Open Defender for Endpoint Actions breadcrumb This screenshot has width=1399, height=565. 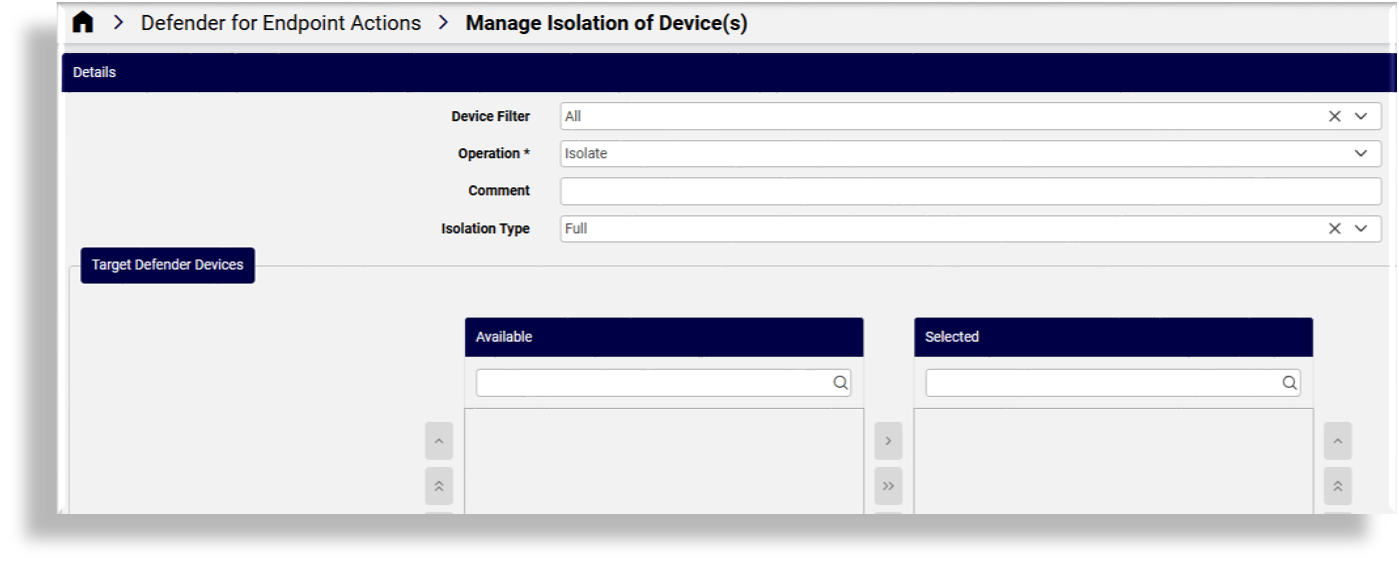(281, 23)
